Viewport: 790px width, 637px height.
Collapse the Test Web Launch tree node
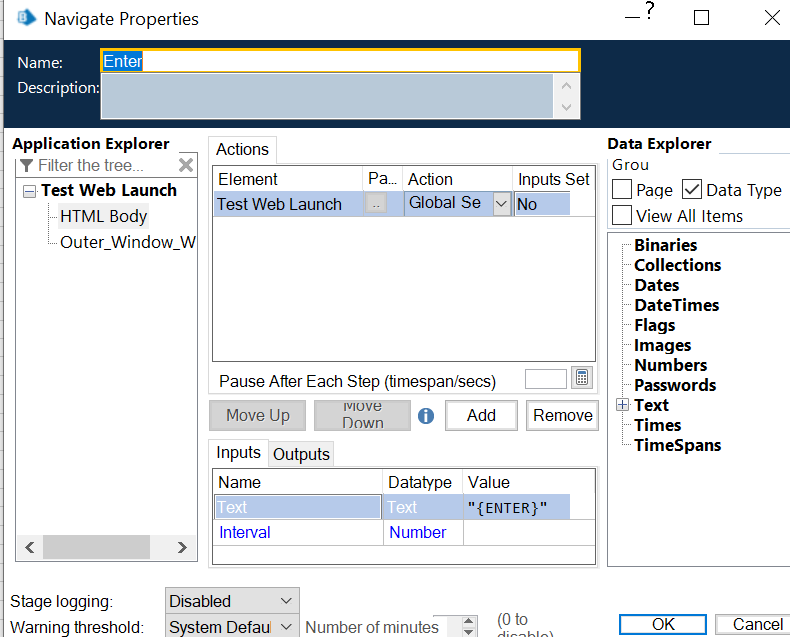tap(29, 191)
